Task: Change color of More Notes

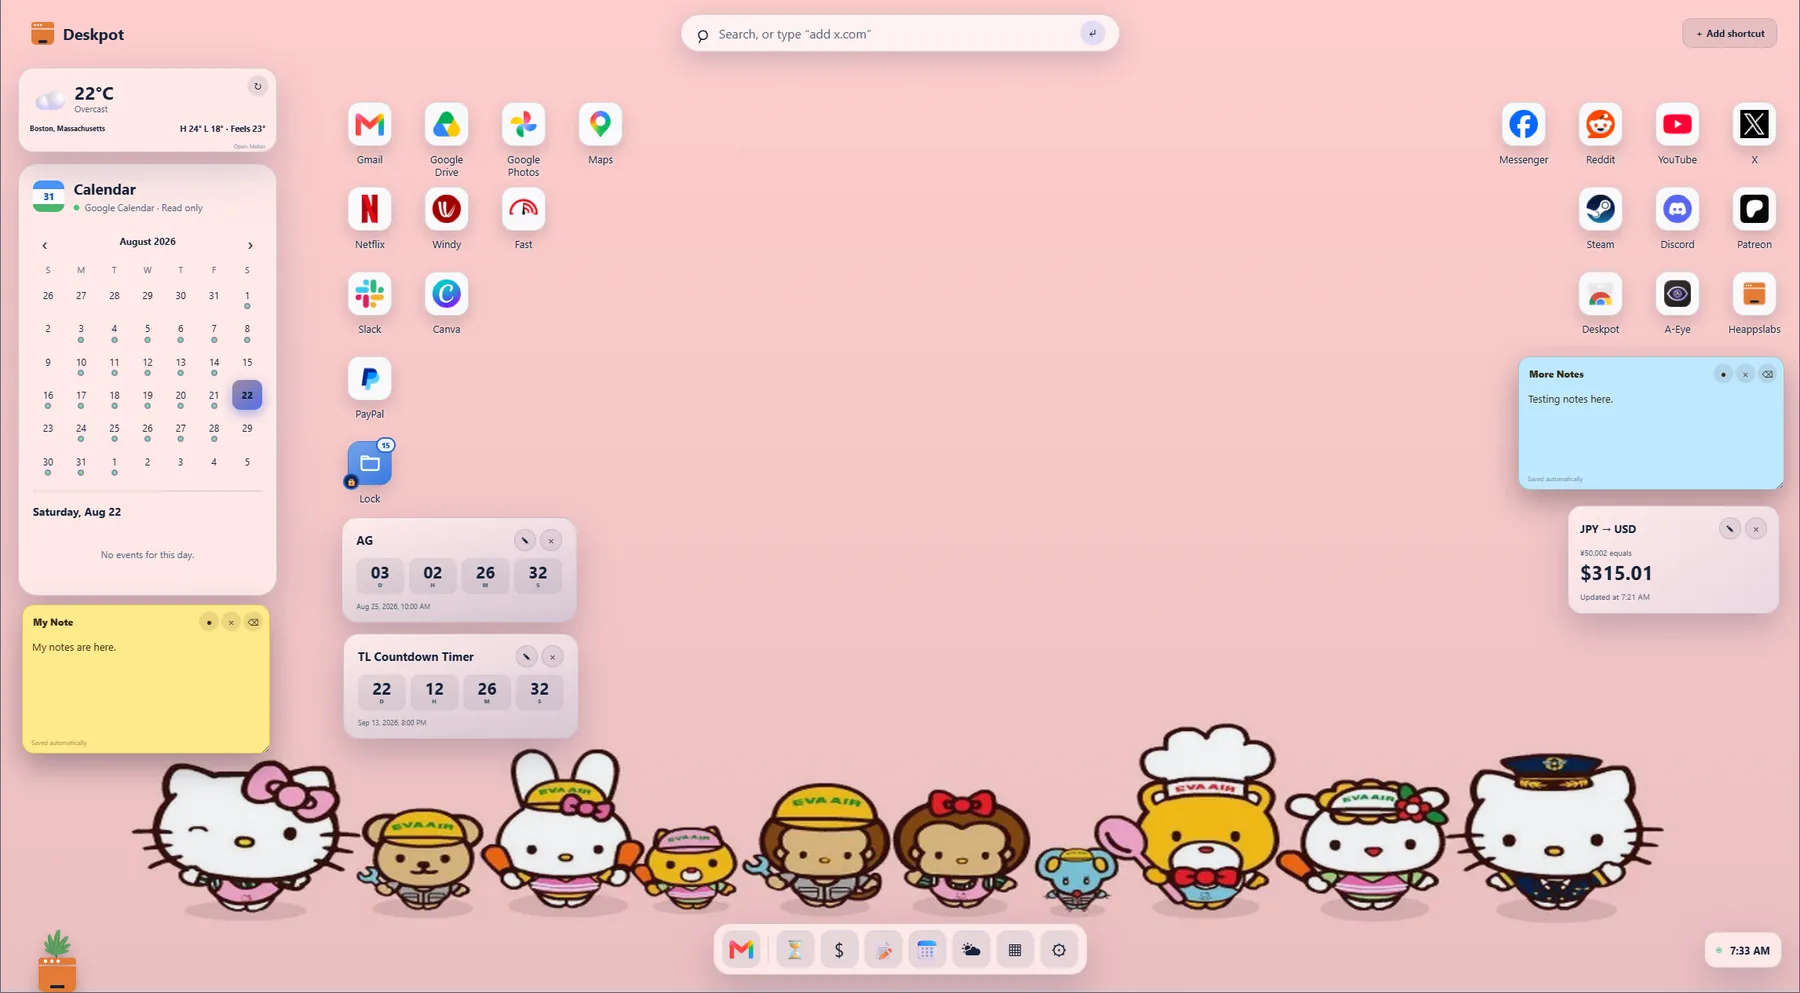Action: [x=1723, y=374]
